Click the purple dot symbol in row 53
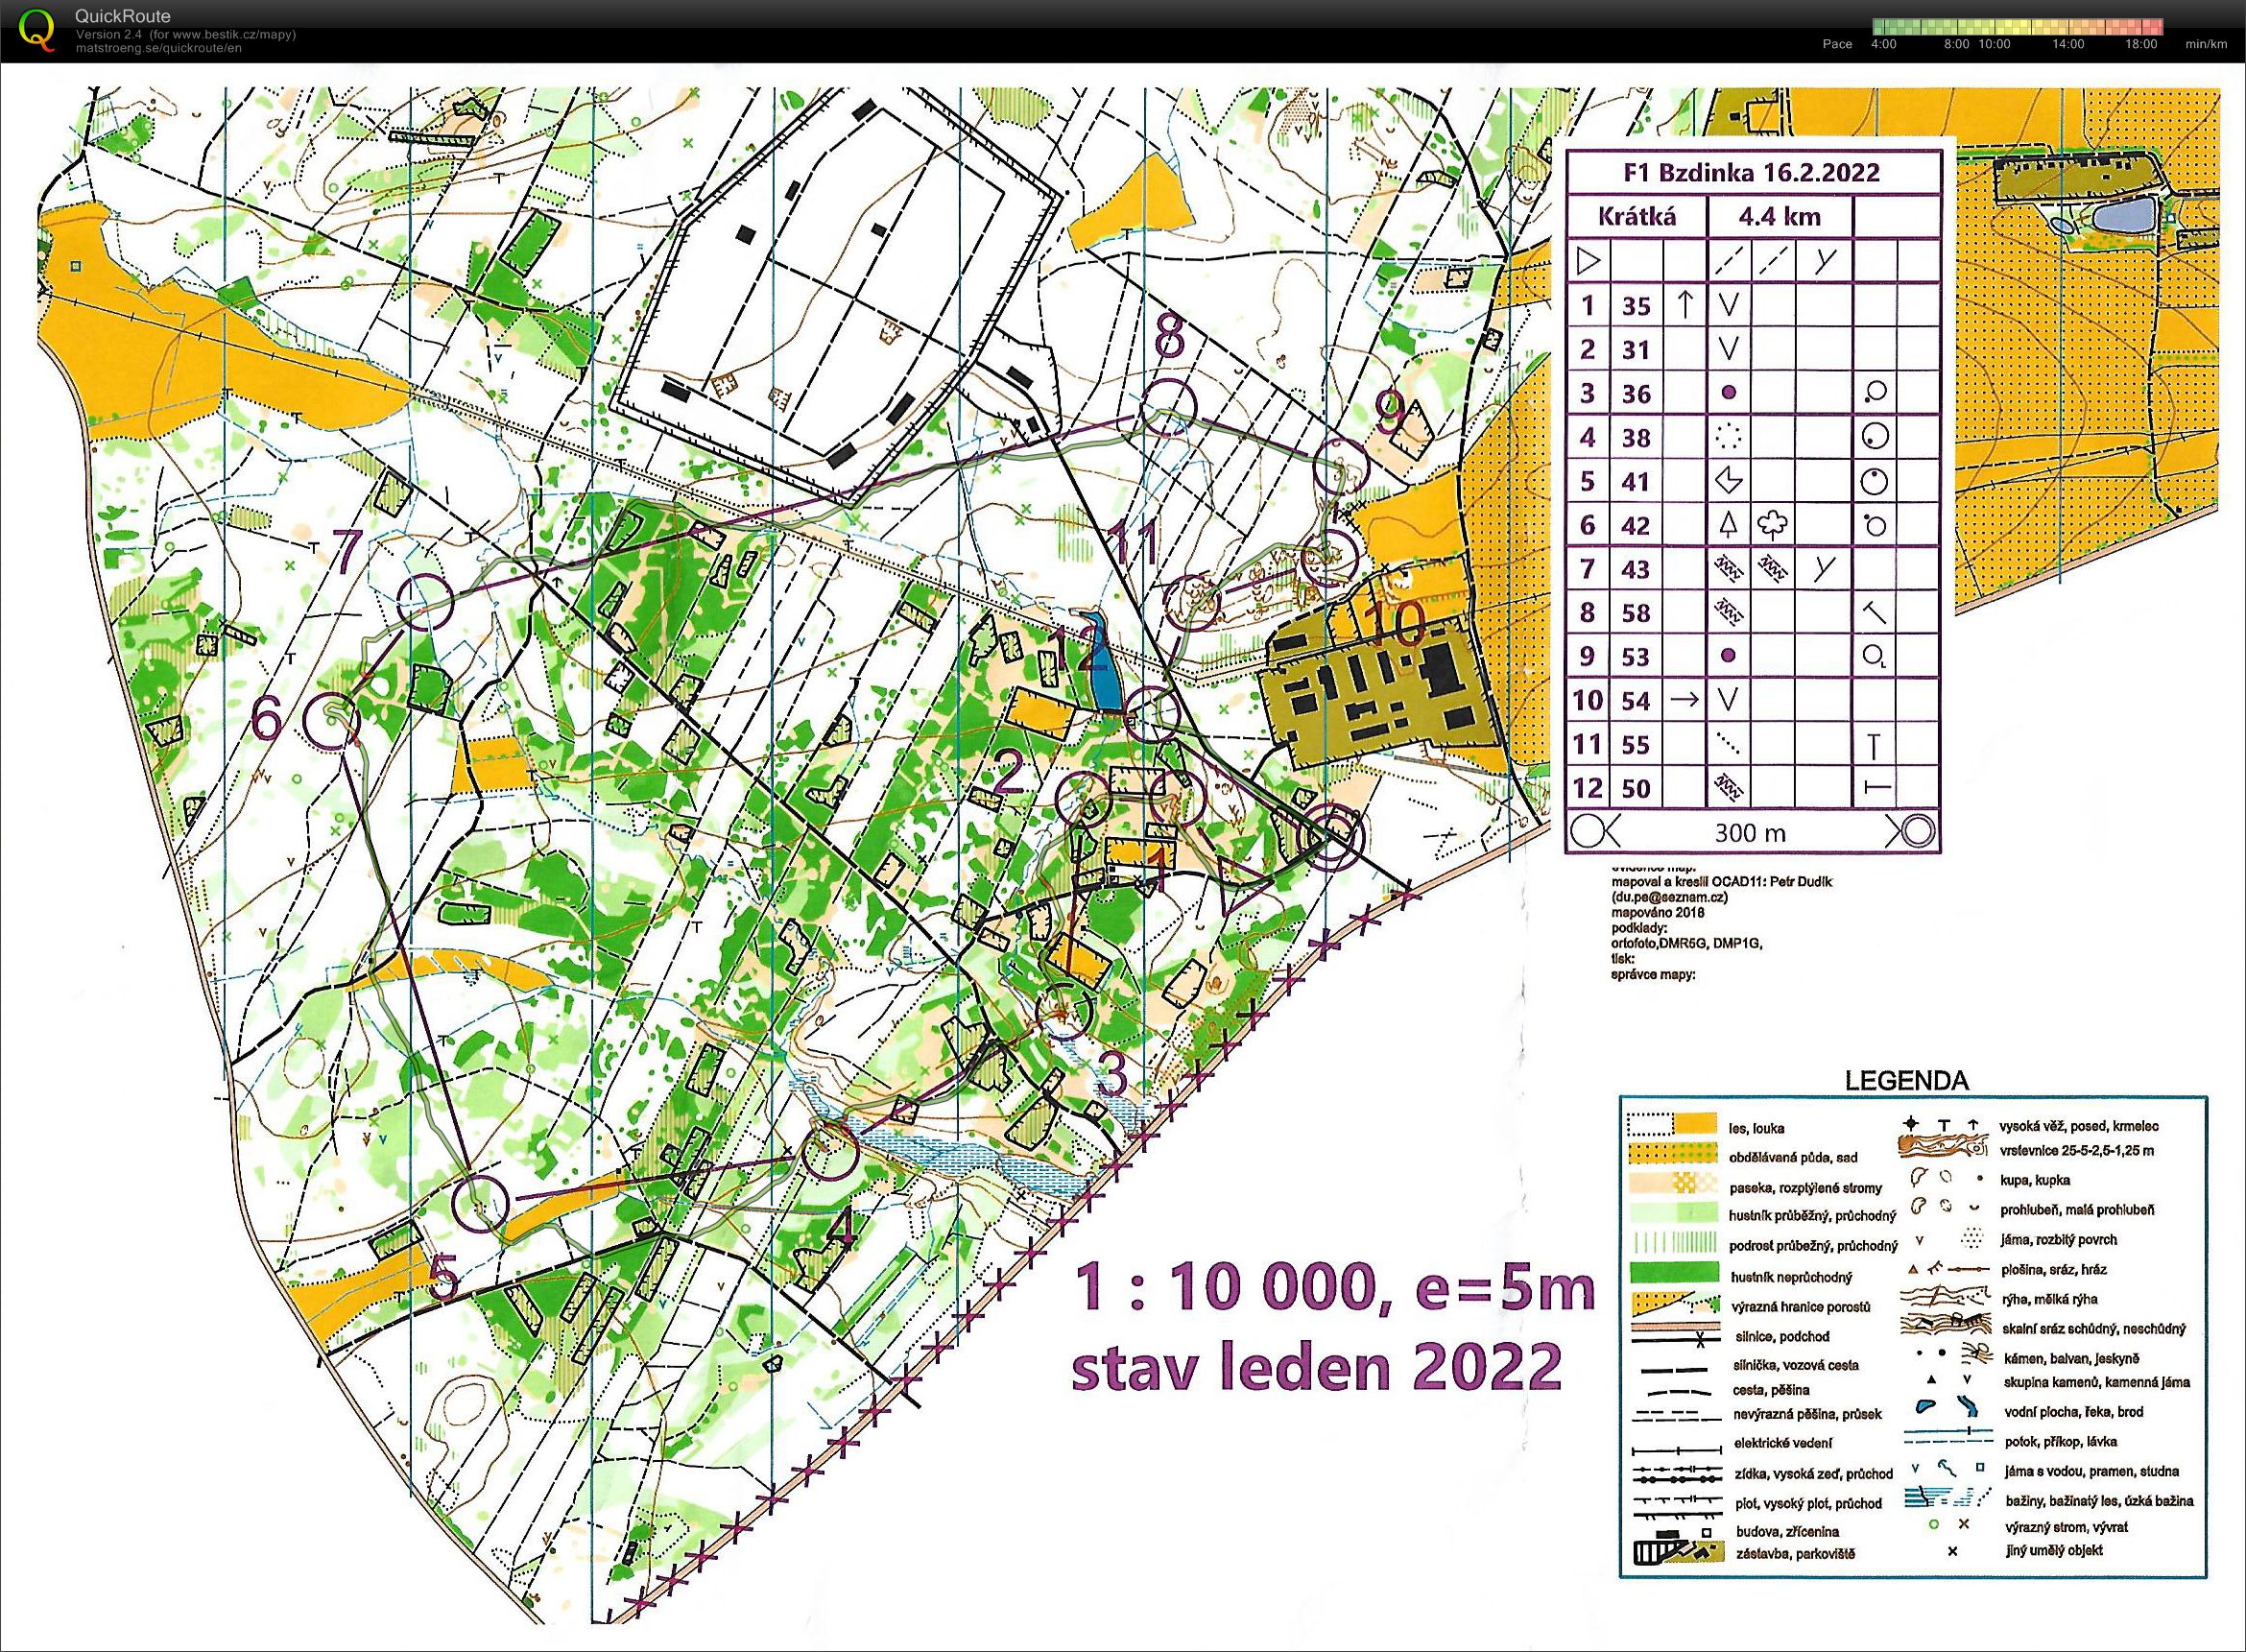 tap(1729, 656)
